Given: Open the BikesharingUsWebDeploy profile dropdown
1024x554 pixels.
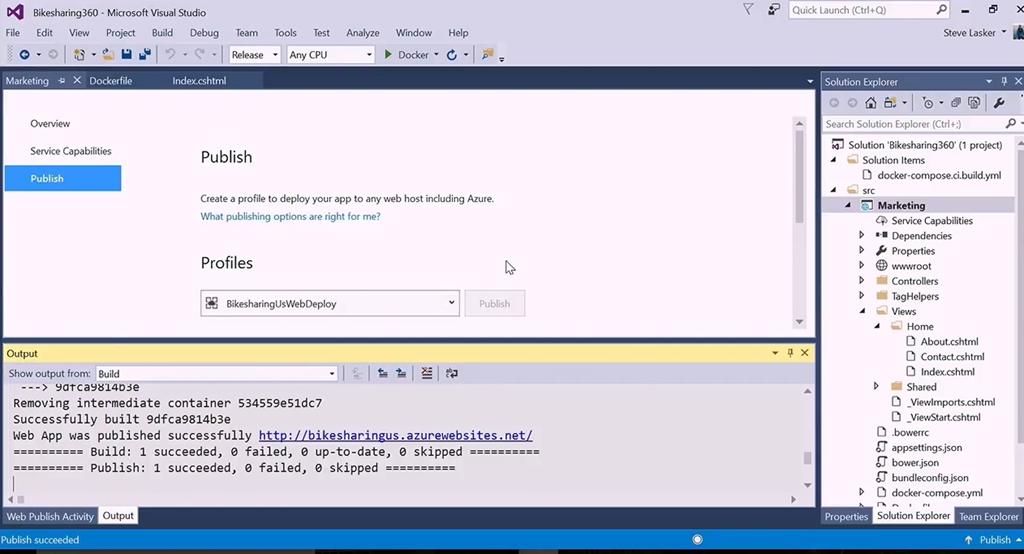Looking at the screenshot, I should 451,303.
